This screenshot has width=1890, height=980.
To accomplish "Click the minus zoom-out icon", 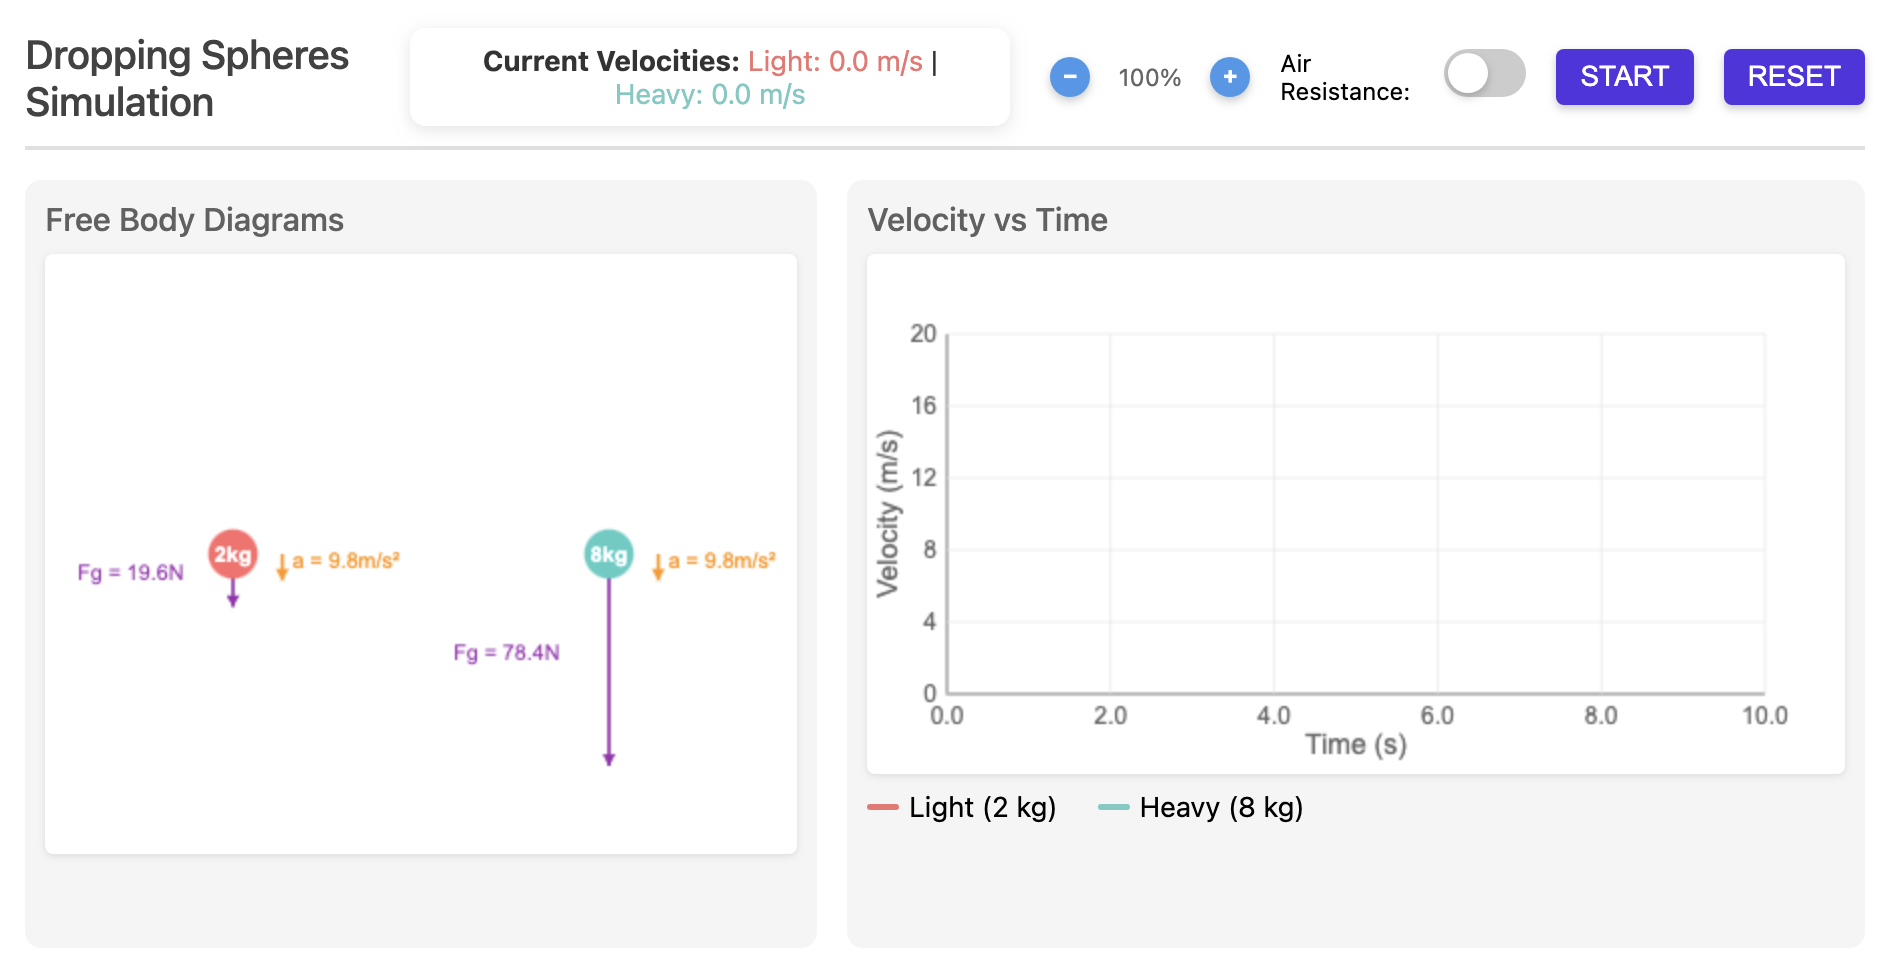I will [1069, 77].
